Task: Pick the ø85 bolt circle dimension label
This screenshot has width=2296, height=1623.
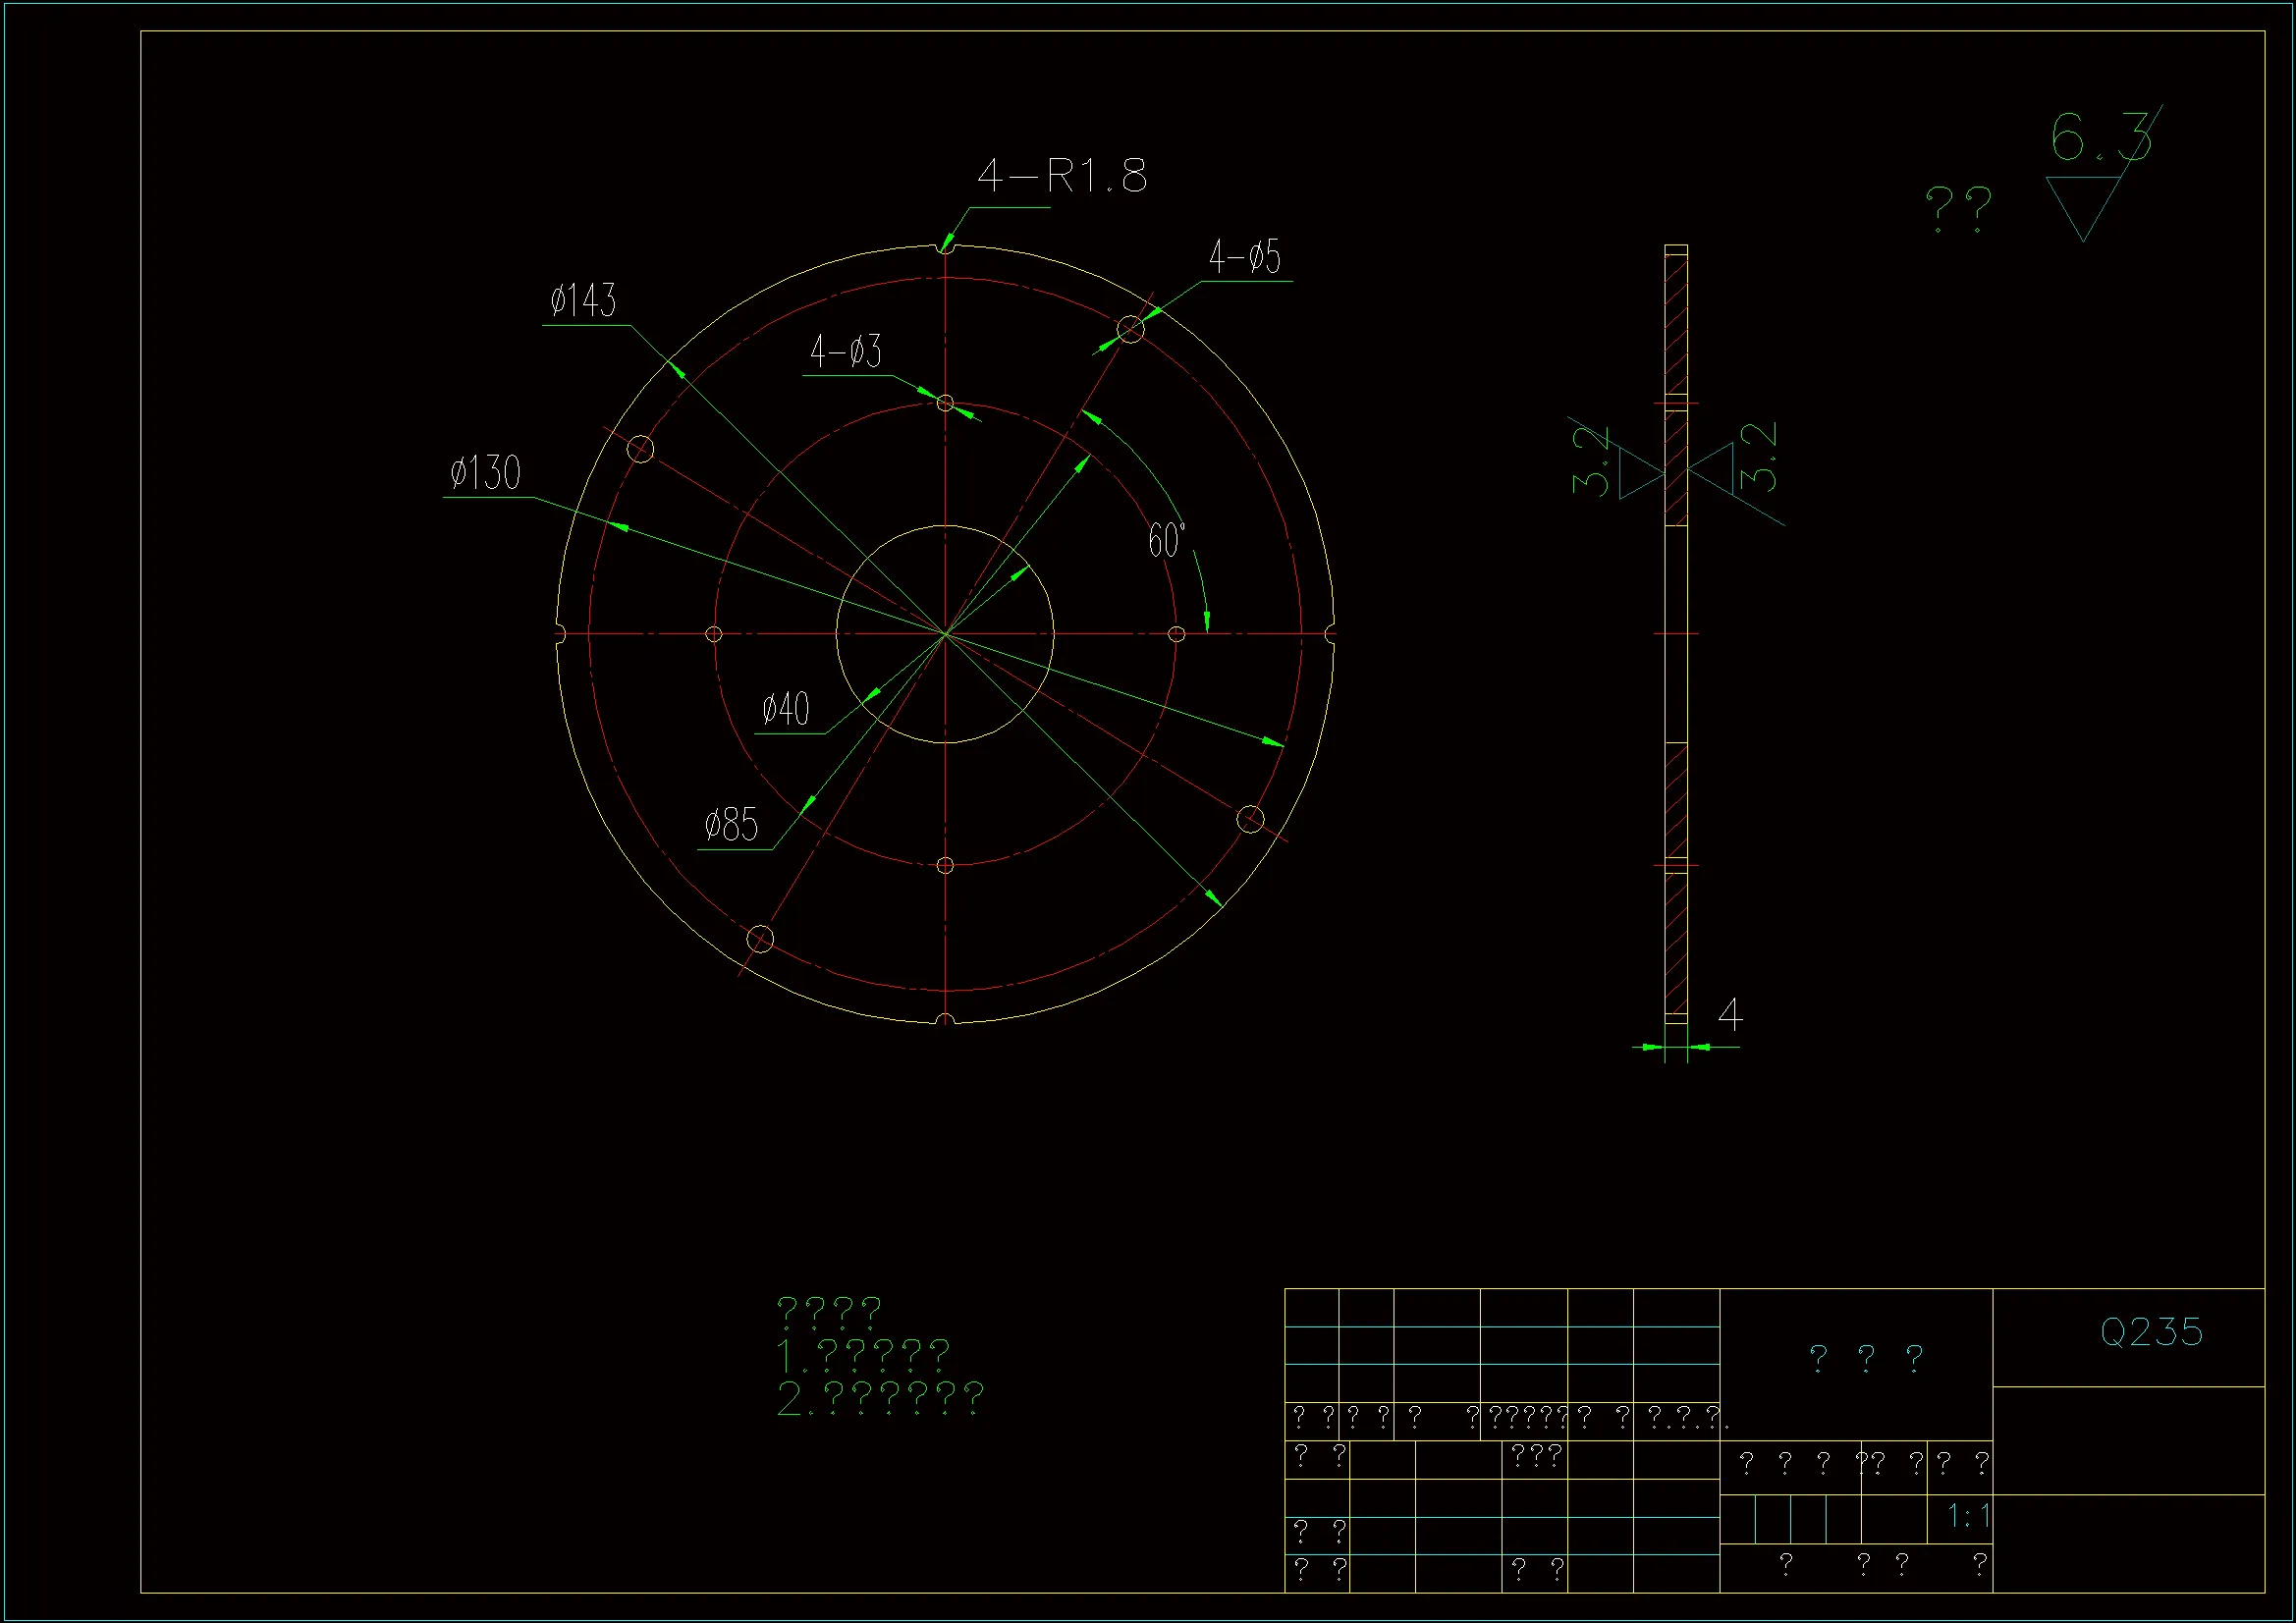Action: (x=731, y=826)
